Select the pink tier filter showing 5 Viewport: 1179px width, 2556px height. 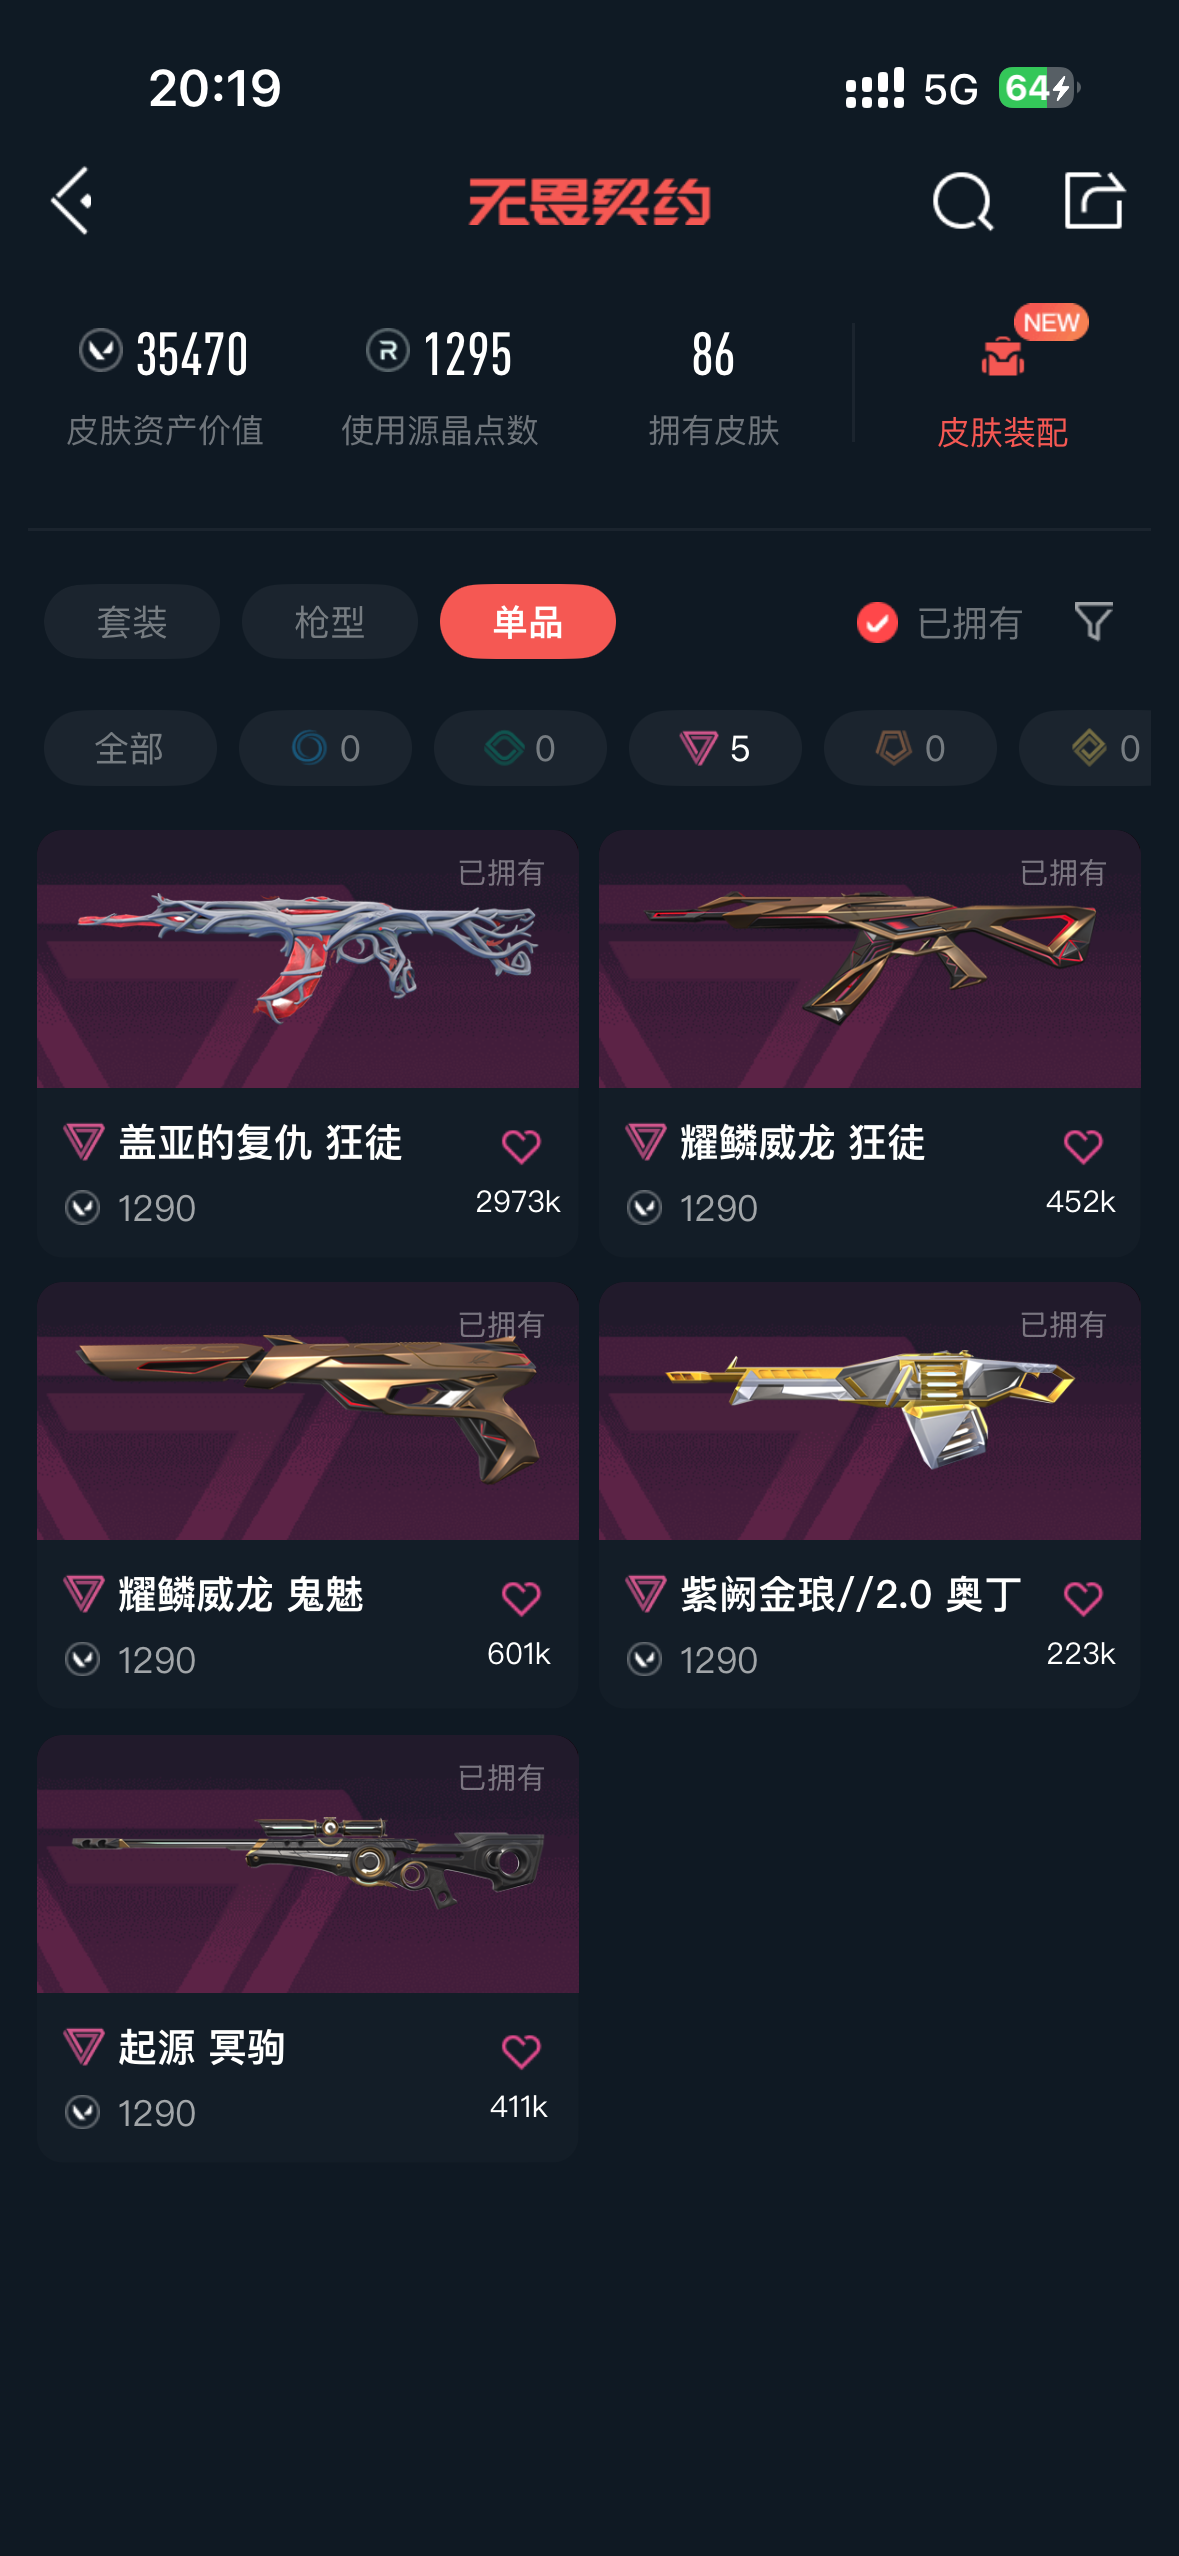coord(715,748)
